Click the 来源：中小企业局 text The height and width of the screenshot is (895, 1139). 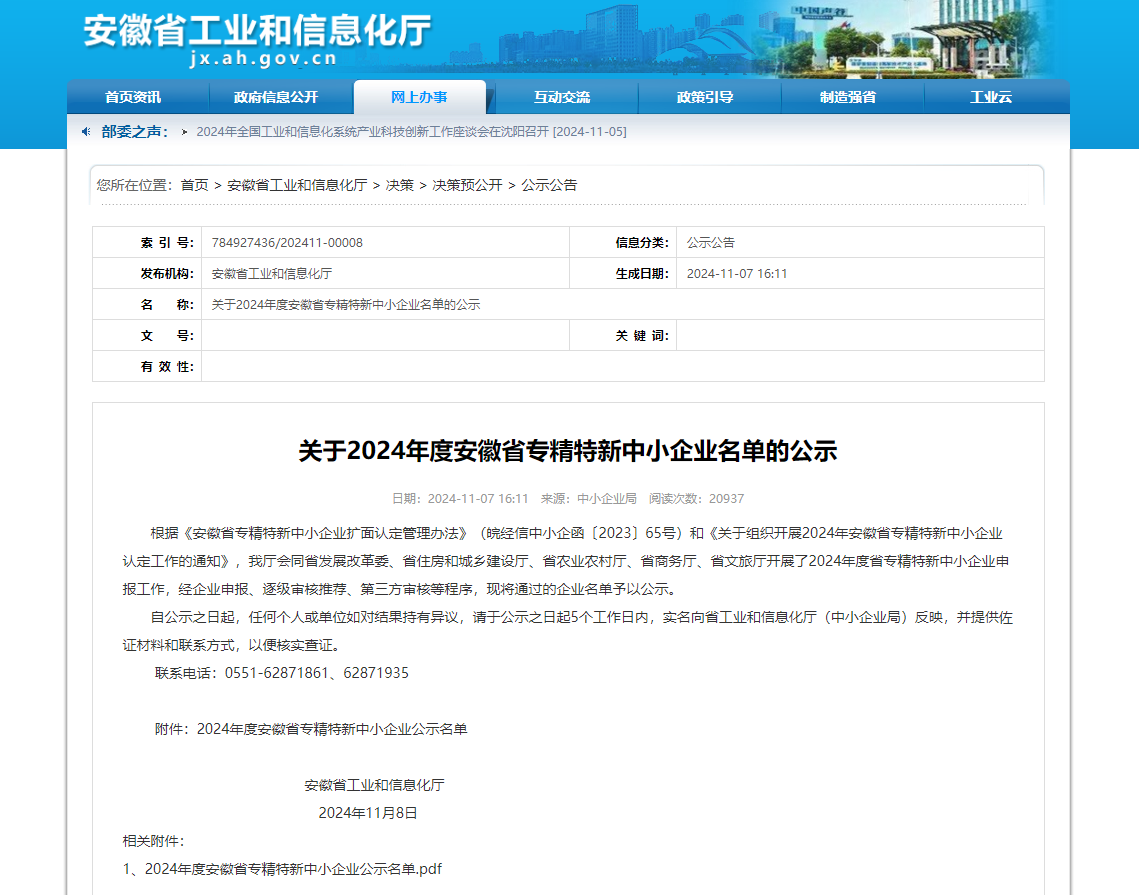pyautogui.click(x=588, y=499)
